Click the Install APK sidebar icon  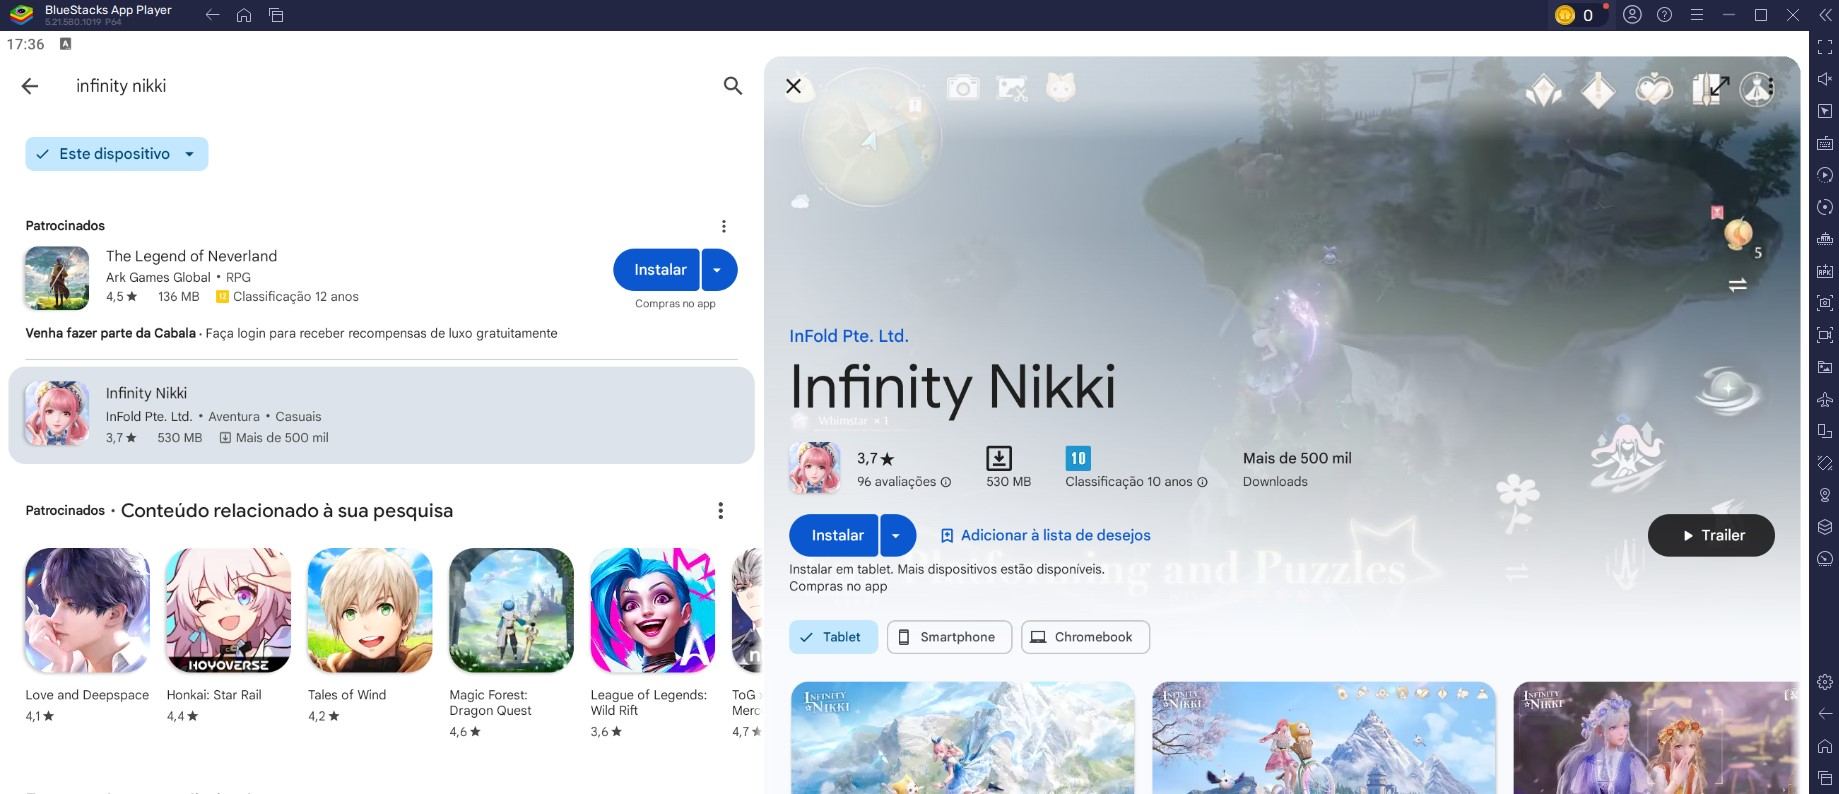[x=1825, y=271]
